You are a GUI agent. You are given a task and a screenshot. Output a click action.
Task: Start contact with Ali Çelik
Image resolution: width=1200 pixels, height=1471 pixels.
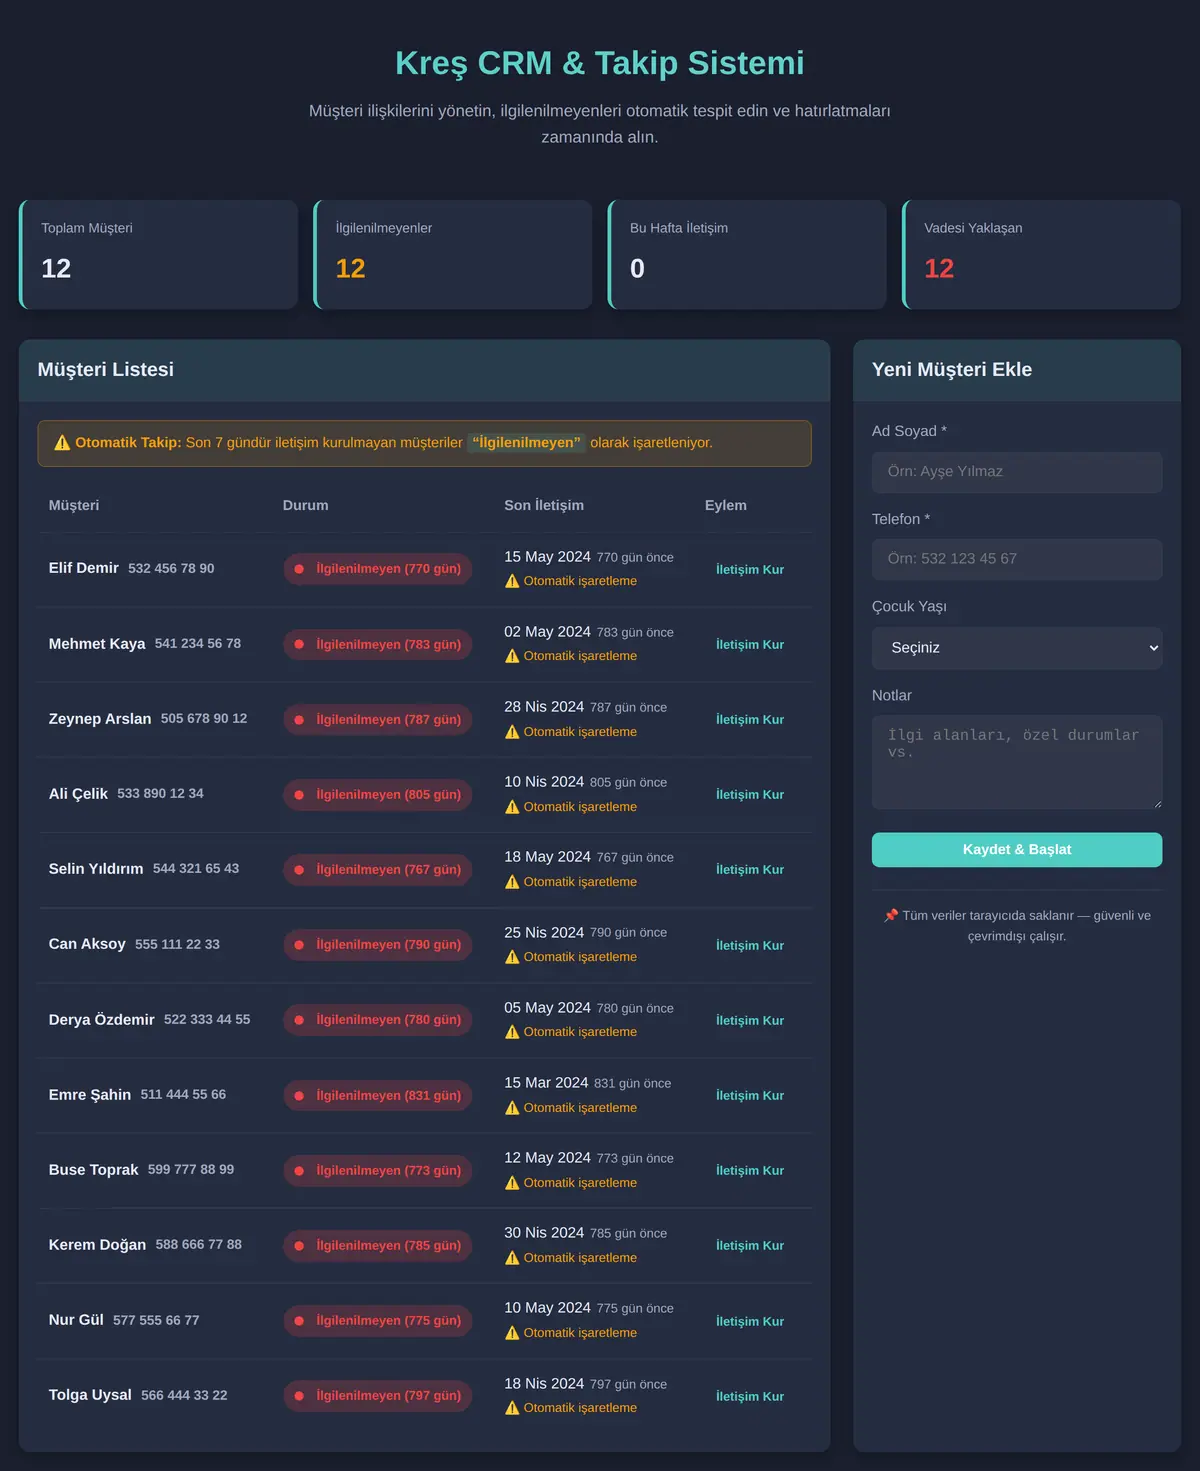(750, 795)
